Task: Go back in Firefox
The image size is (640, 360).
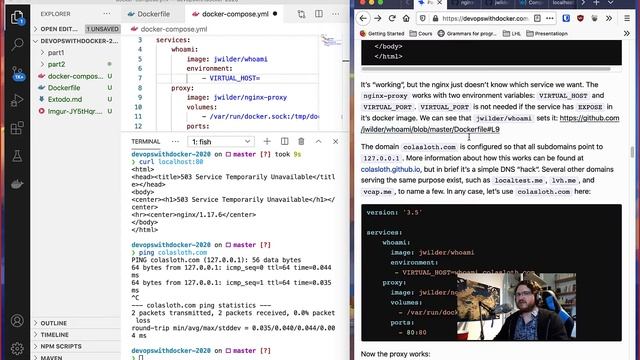Action: 363,18
